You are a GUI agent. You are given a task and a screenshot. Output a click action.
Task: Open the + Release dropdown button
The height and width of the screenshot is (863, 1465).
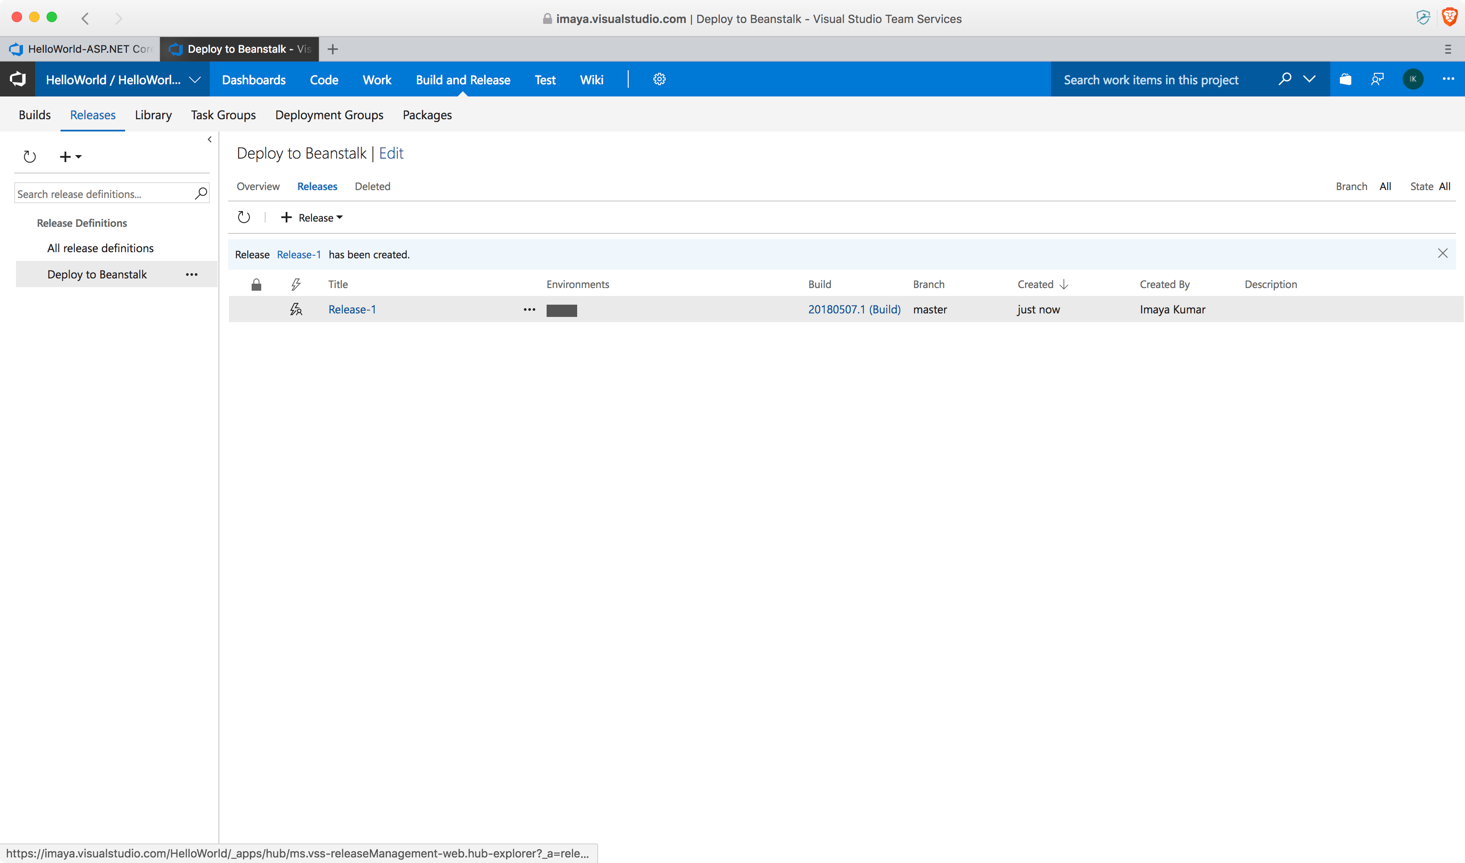[311, 217]
